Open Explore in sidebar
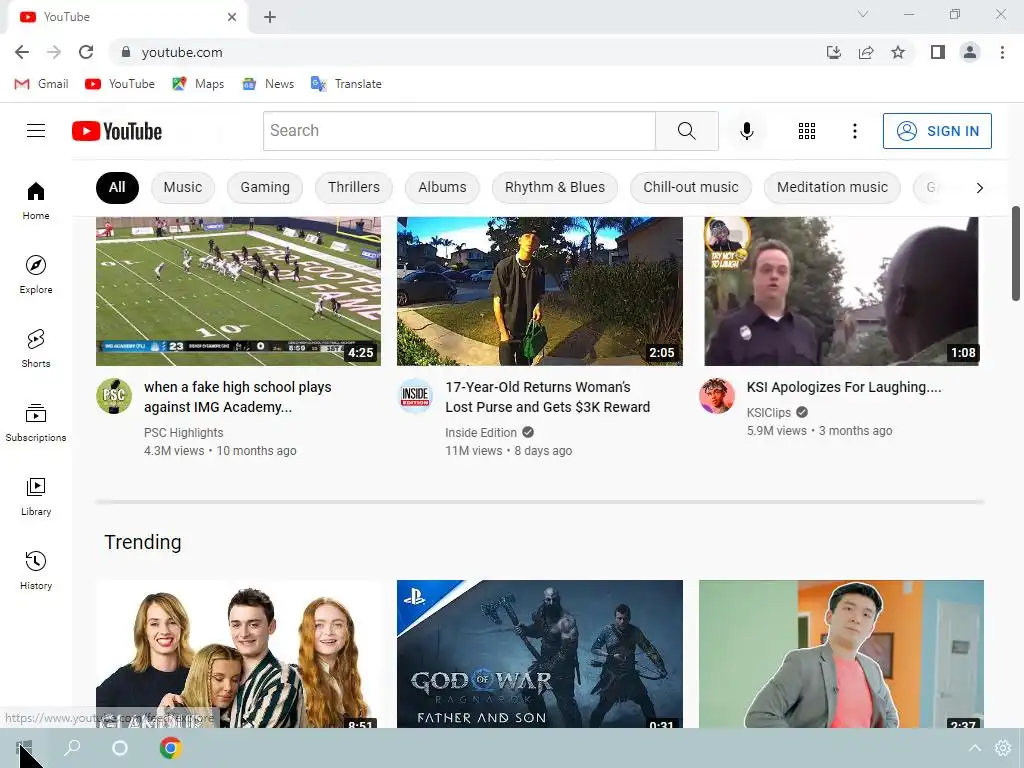Viewport: 1024px width, 768px height. 36,274
